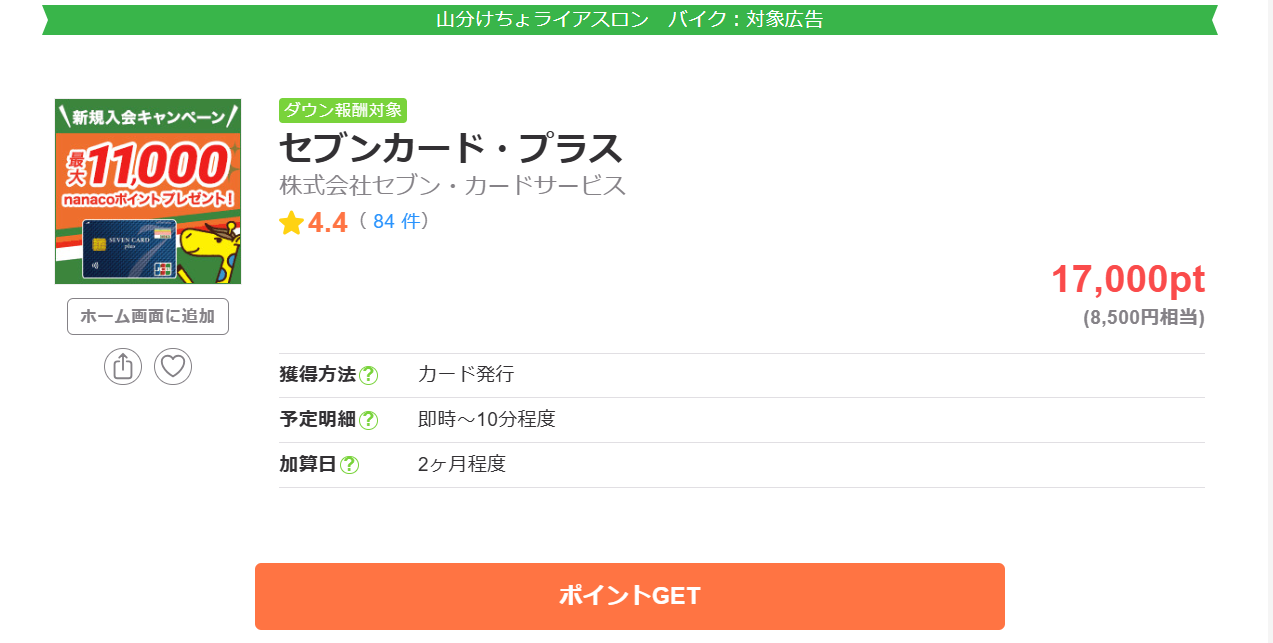Viewport: 1273px width, 643px height.
Task: Click the heart favorite icon
Action: [x=173, y=366]
